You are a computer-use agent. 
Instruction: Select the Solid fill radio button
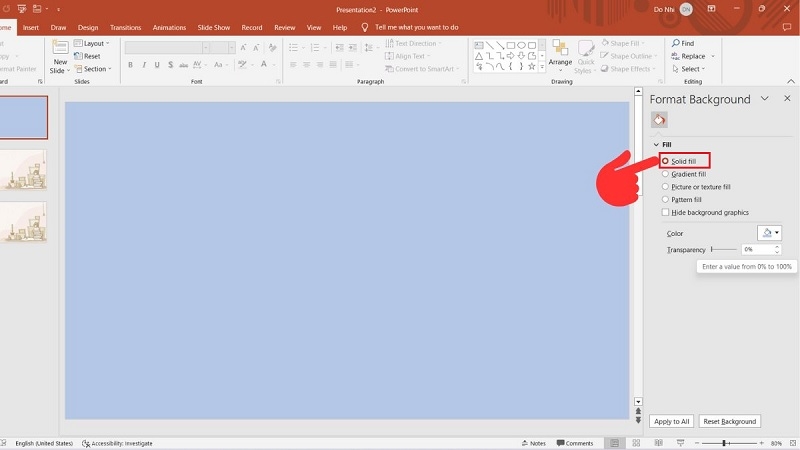click(665, 161)
